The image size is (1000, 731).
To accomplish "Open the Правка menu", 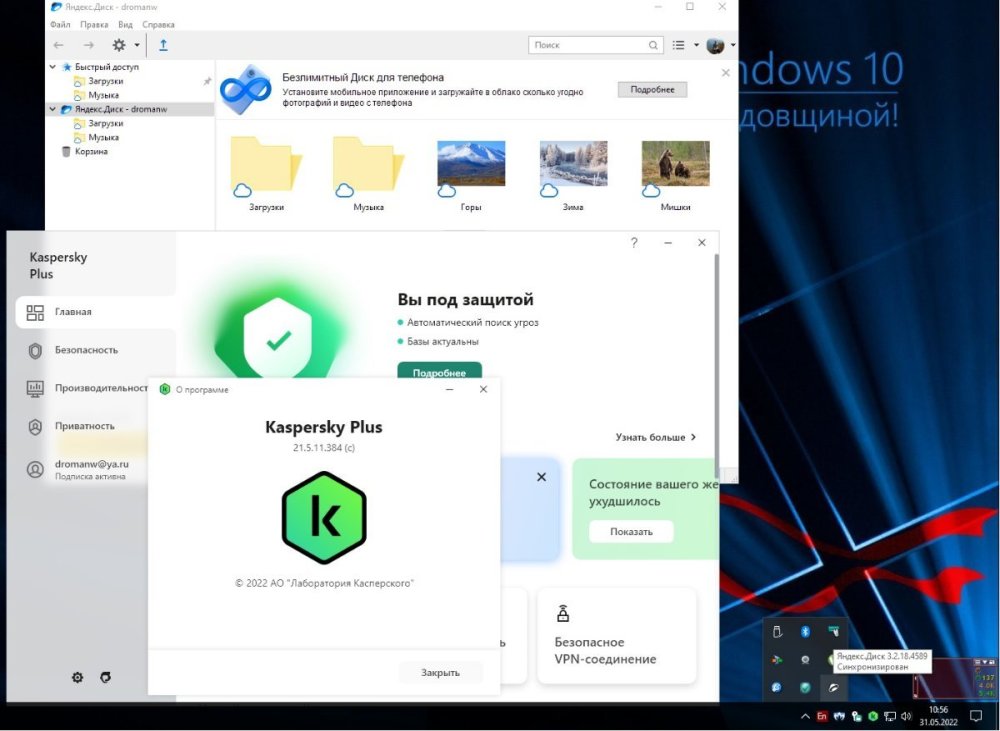I will click(x=94, y=24).
